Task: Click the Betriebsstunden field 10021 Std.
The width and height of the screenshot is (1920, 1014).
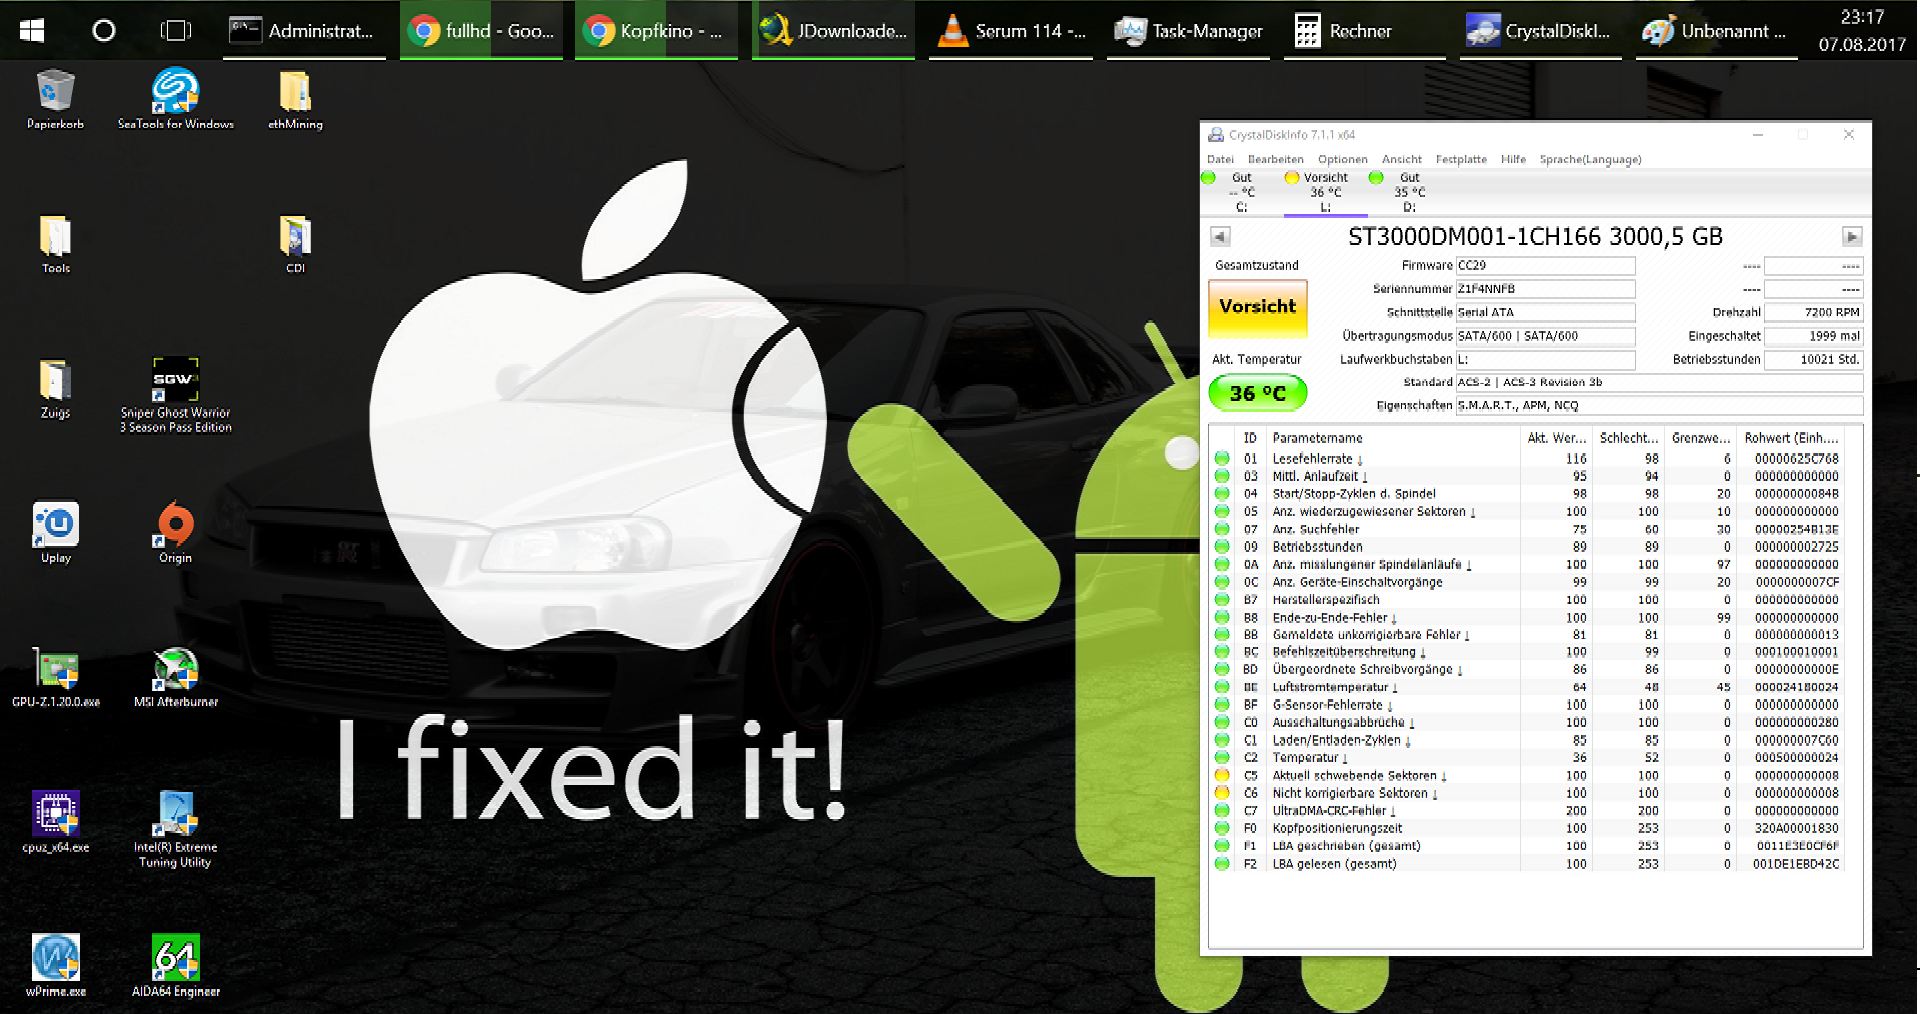Action: 1813,359
